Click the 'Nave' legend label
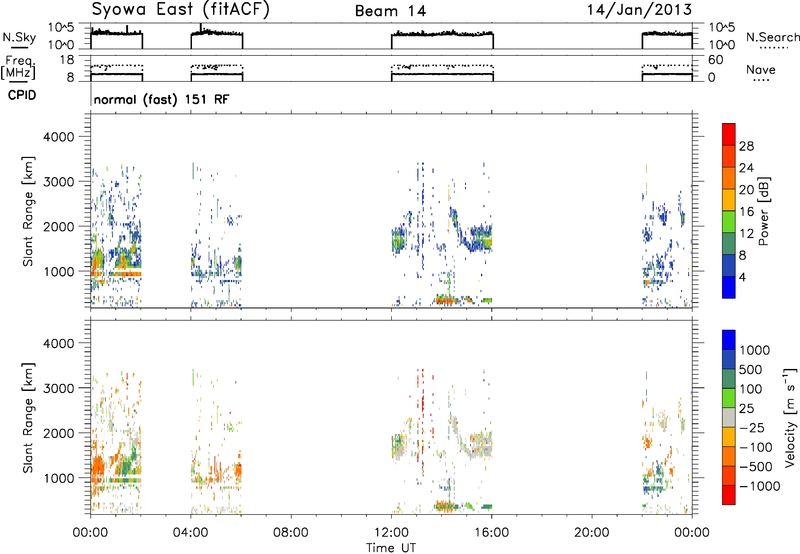 (761, 70)
